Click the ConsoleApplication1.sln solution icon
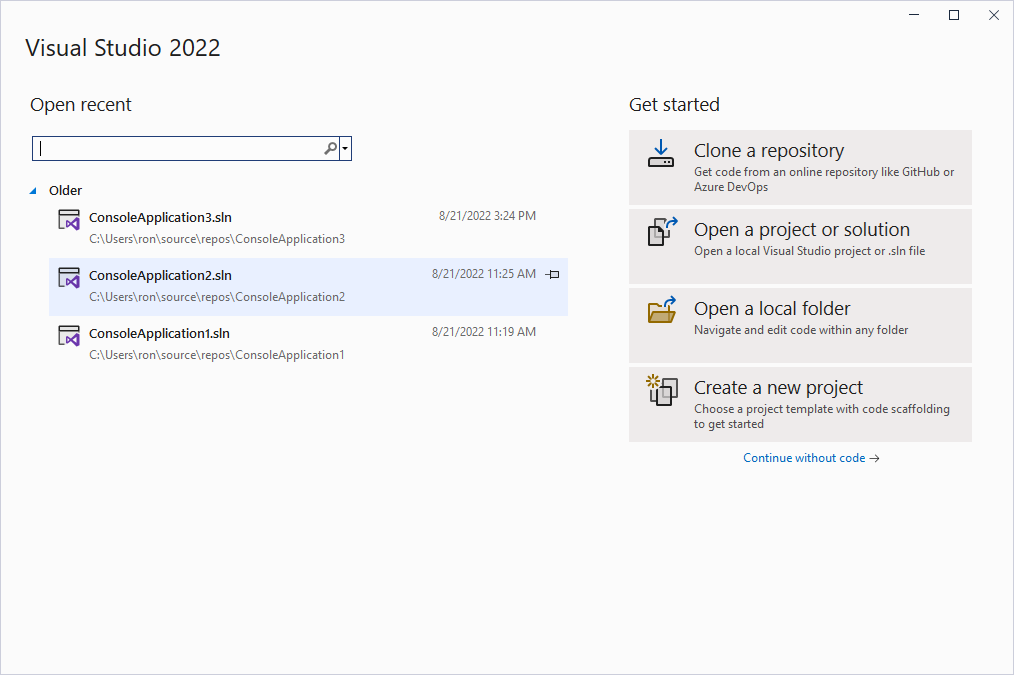 (69, 337)
